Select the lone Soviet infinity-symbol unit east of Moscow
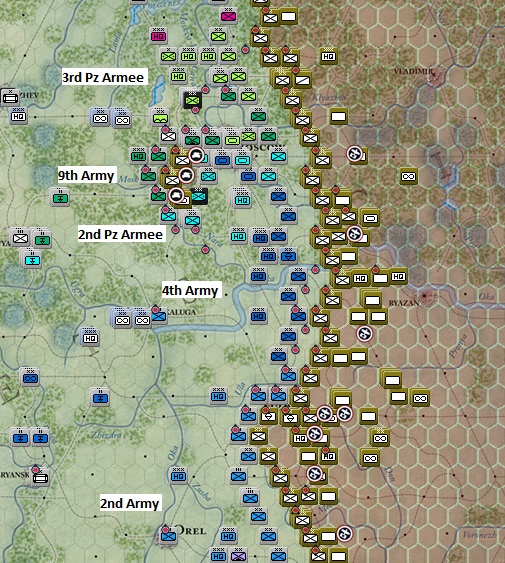The height and width of the screenshot is (563, 505). click(x=408, y=176)
